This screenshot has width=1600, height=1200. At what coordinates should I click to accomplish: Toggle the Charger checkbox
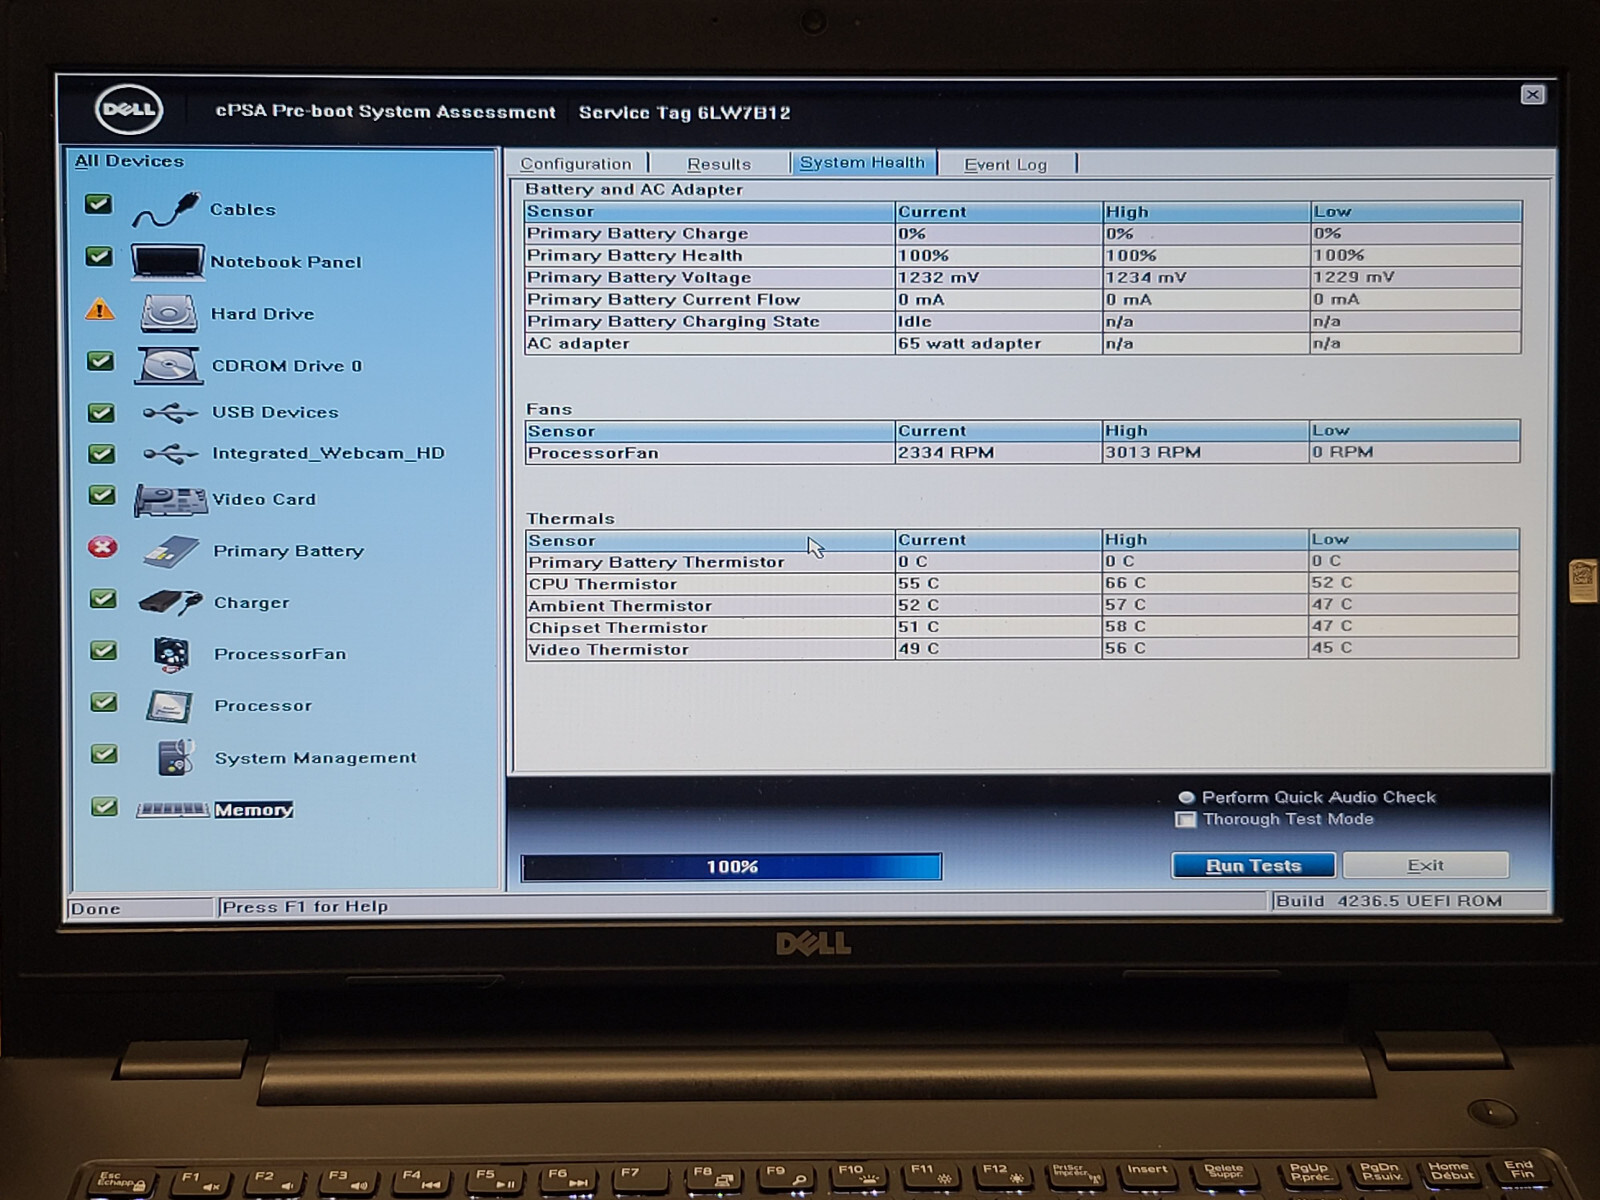[102, 598]
